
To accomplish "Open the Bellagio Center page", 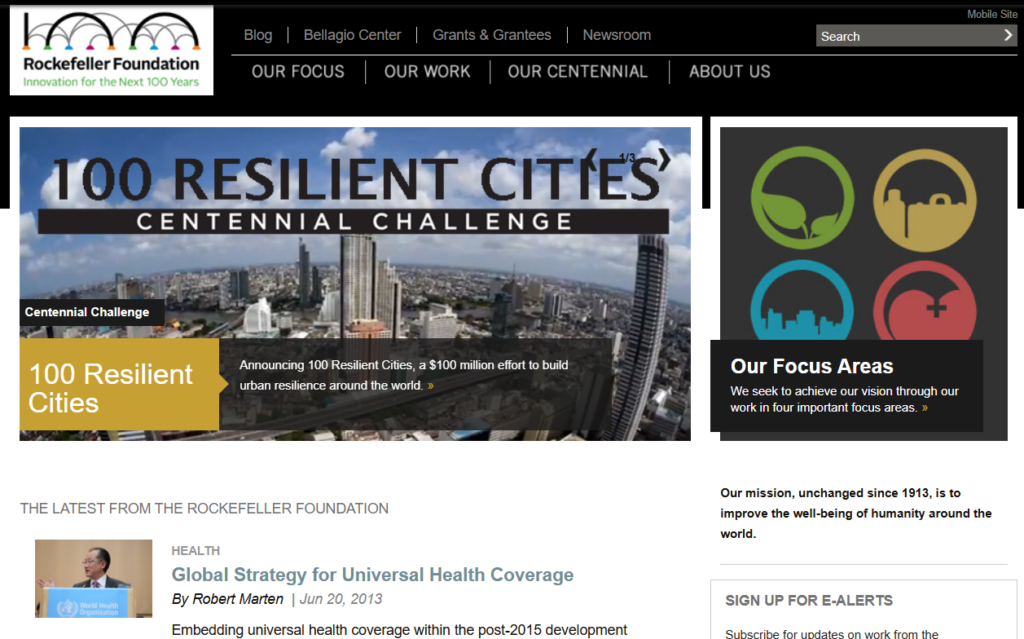I will 352,35.
